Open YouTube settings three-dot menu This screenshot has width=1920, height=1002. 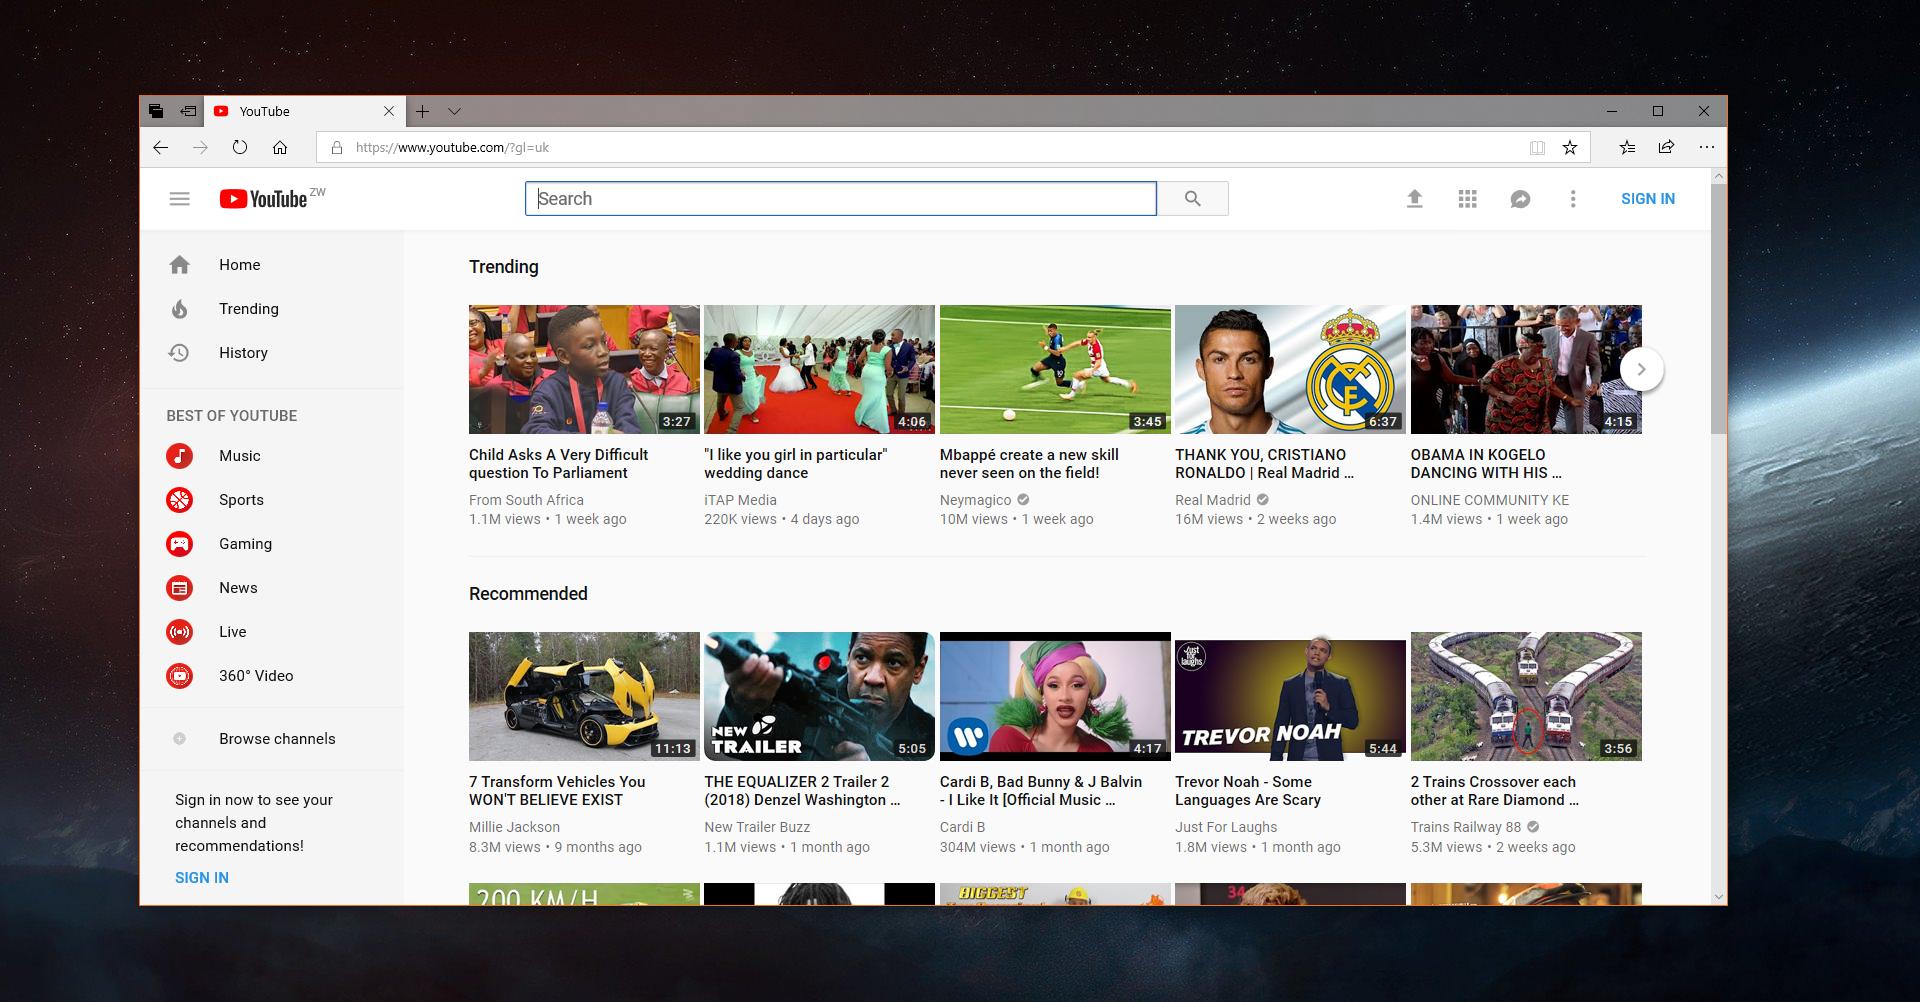click(1573, 199)
